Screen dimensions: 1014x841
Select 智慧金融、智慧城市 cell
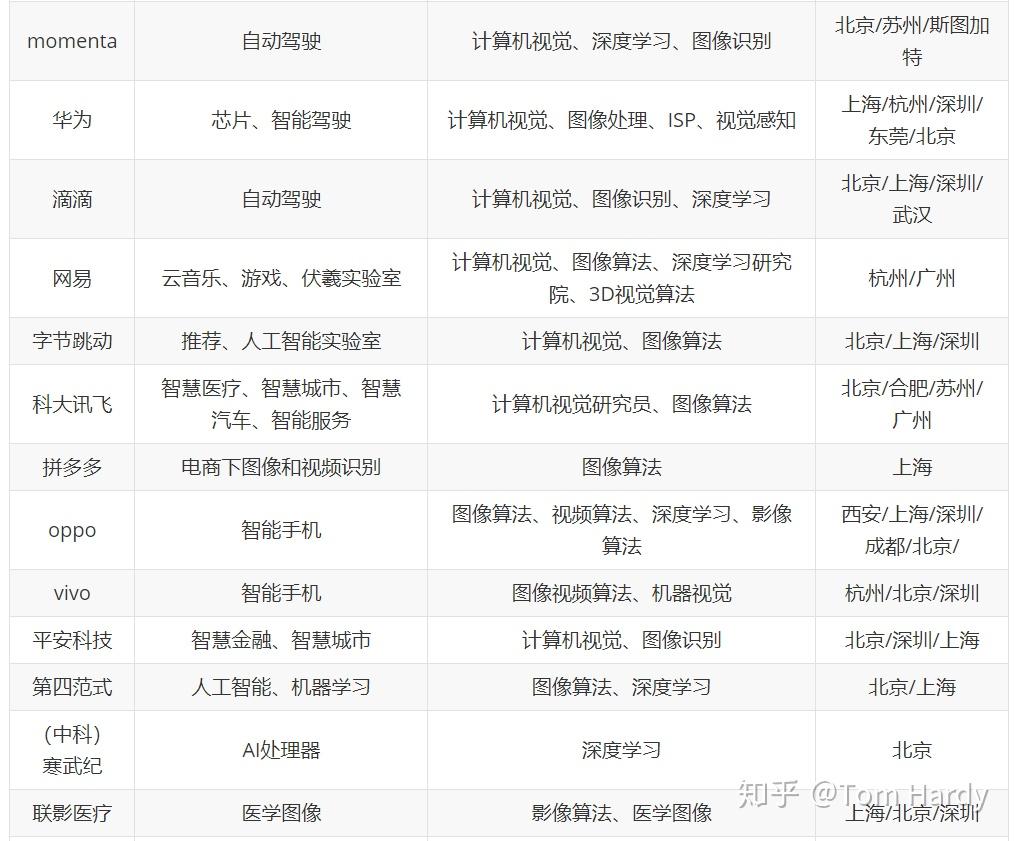tap(281, 640)
